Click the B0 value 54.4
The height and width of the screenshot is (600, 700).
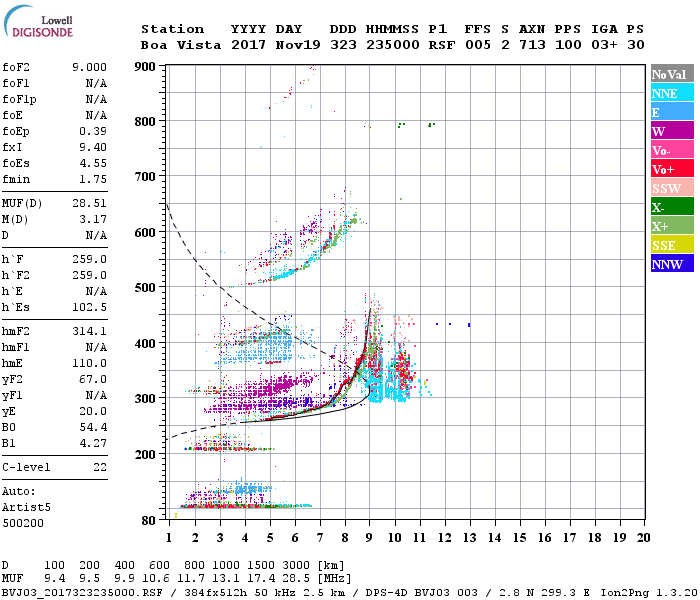(x=93, y=427)
